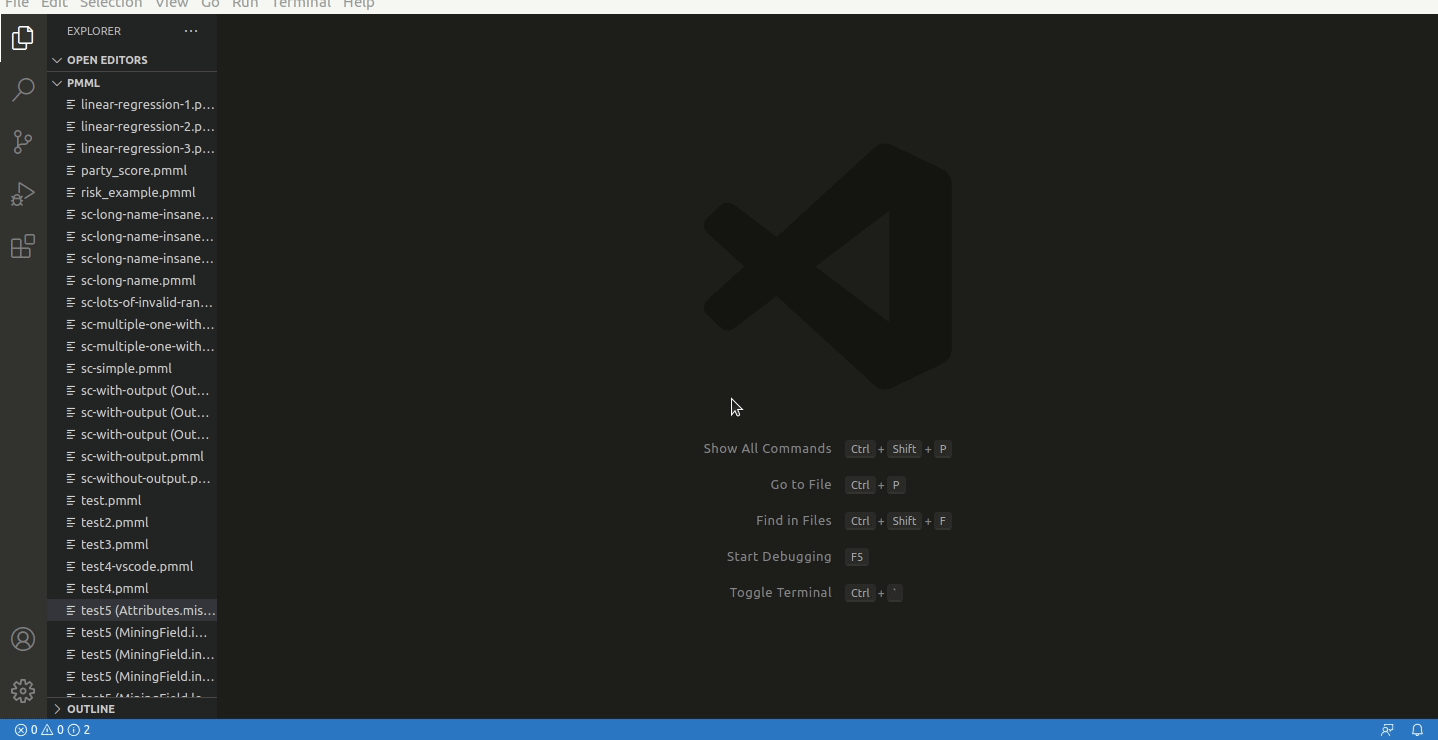Click the Start Debugging shortcut link
The image size is (1438, 740).
pyautogui.click(x=778, y=557)
